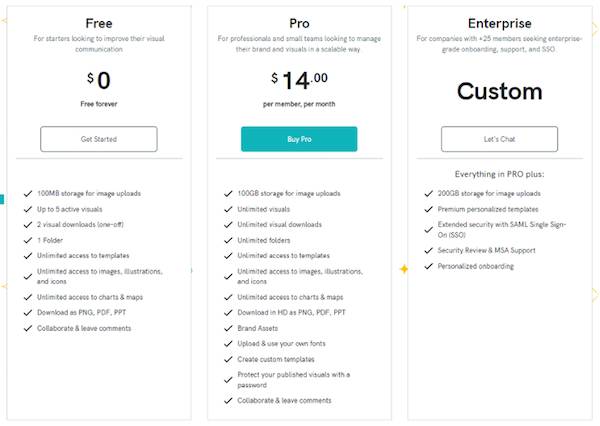The width and height of the screenshot is (600, 426).
Task: Click checkmark beside 100MB storage for image uploads
Action: [28, 193]
